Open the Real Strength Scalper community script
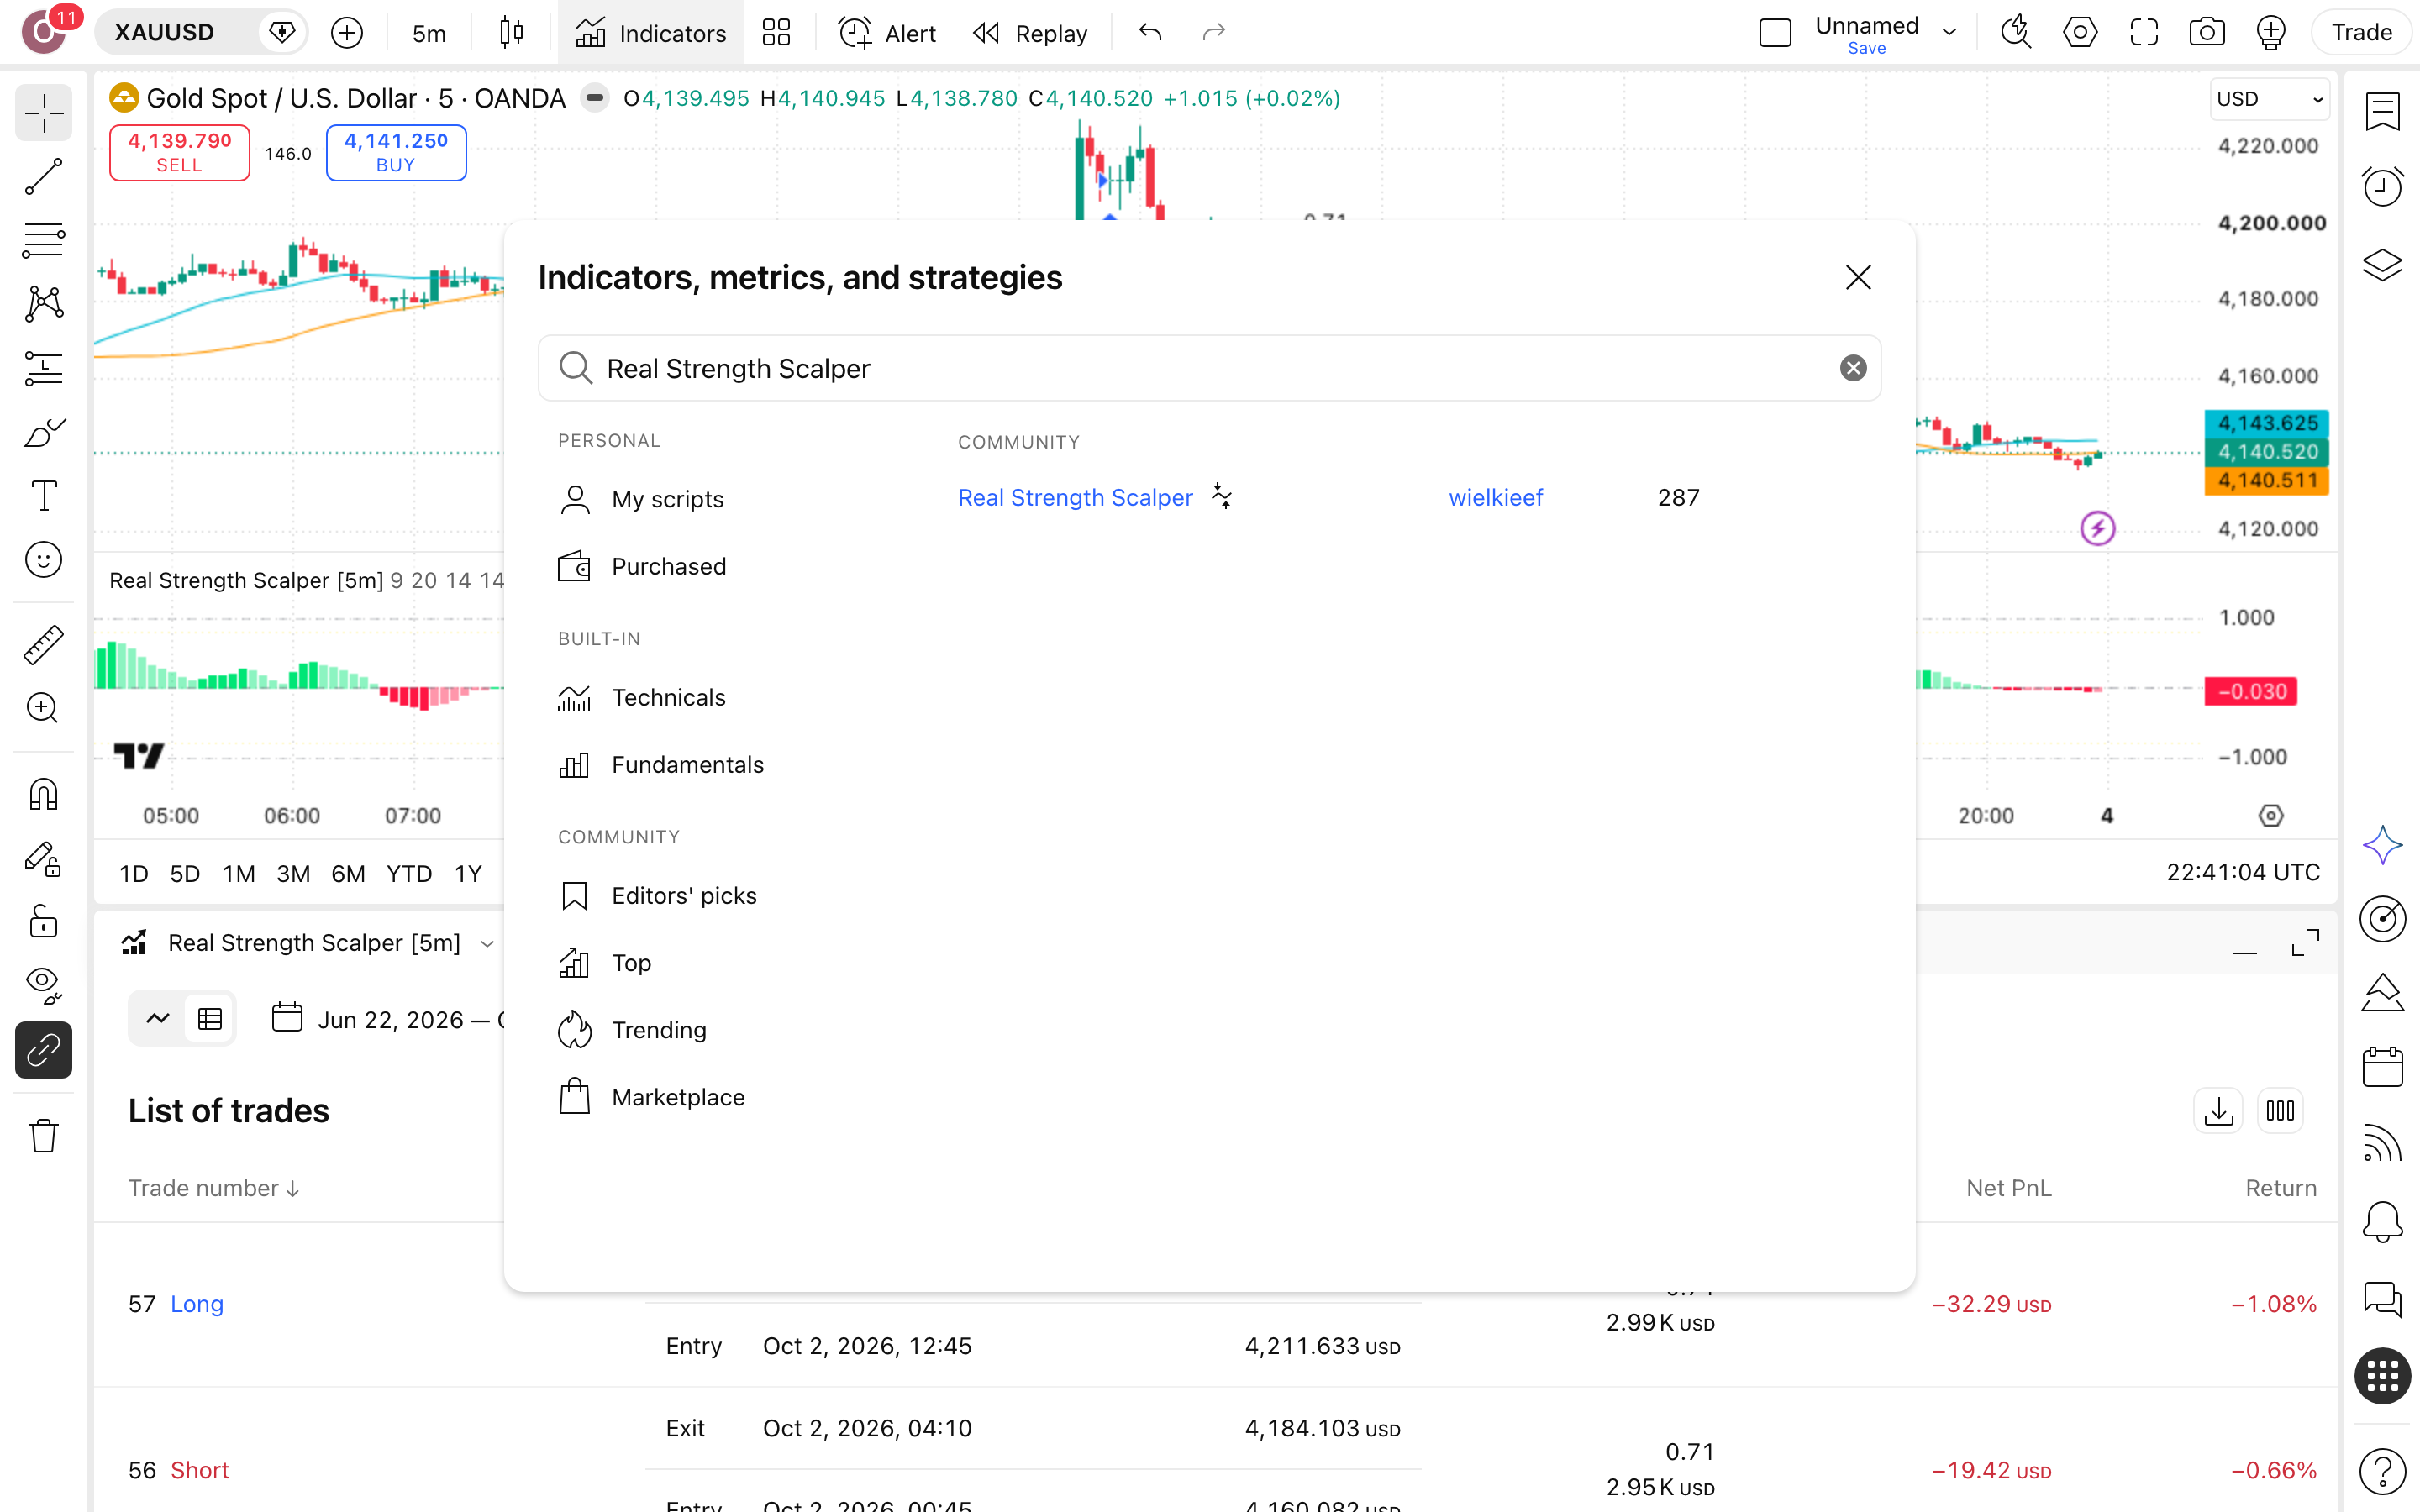 pos(1075,497)
